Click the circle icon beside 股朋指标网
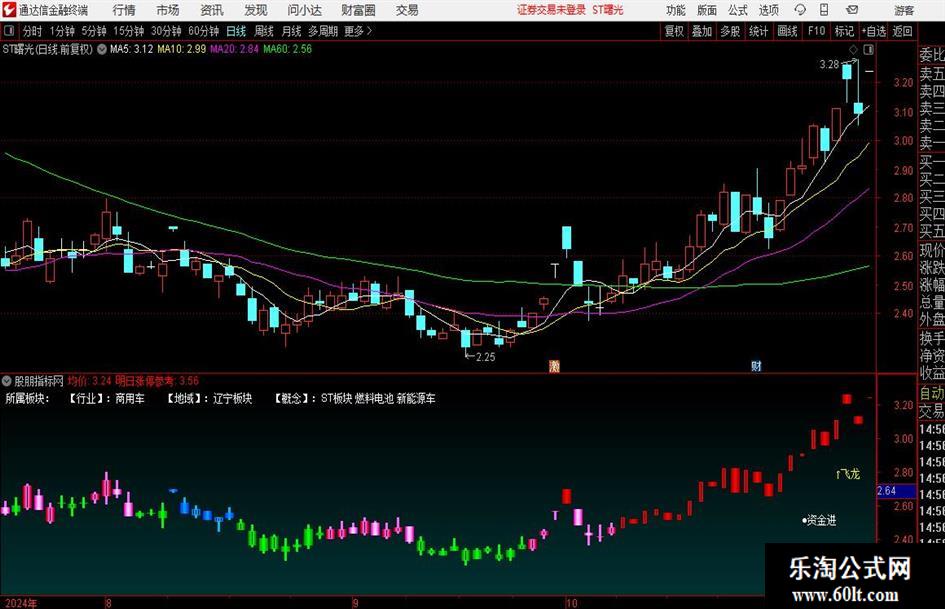Viewport: 945px width, 609px height. point(7,381)
